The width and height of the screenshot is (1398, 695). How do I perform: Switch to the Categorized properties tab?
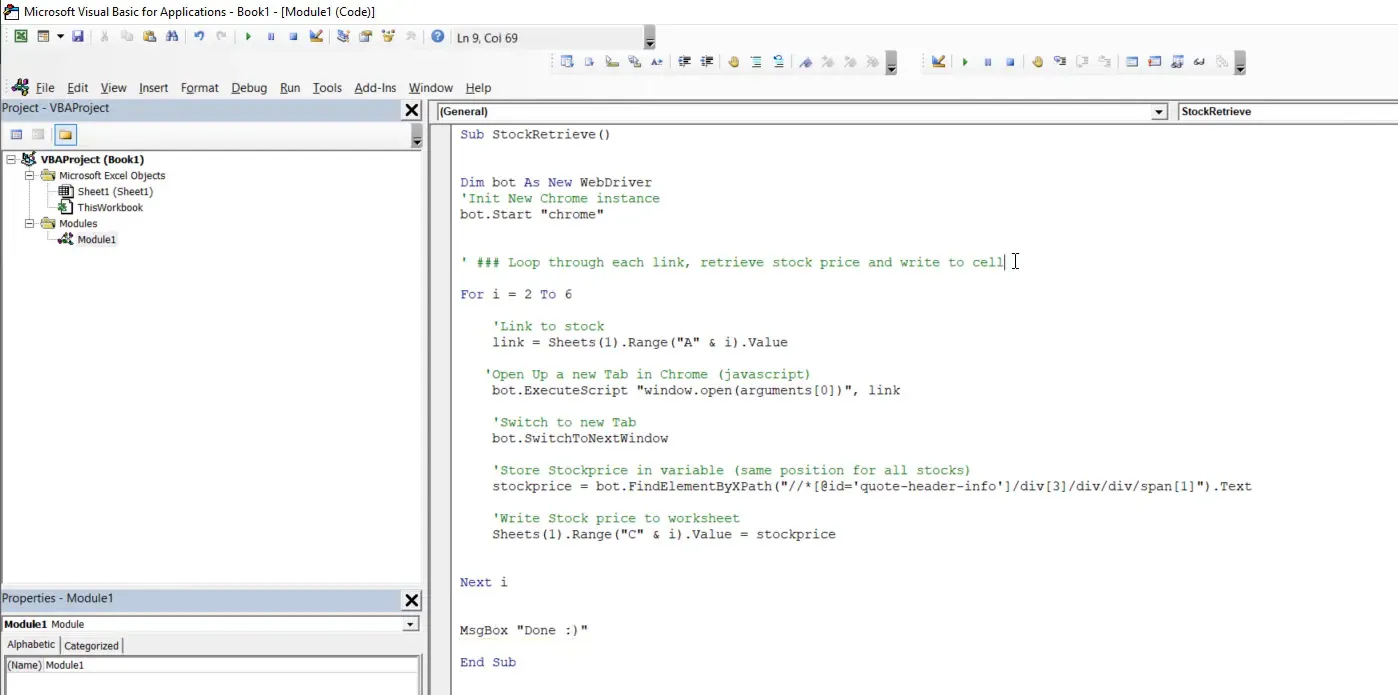pos(91,646)
